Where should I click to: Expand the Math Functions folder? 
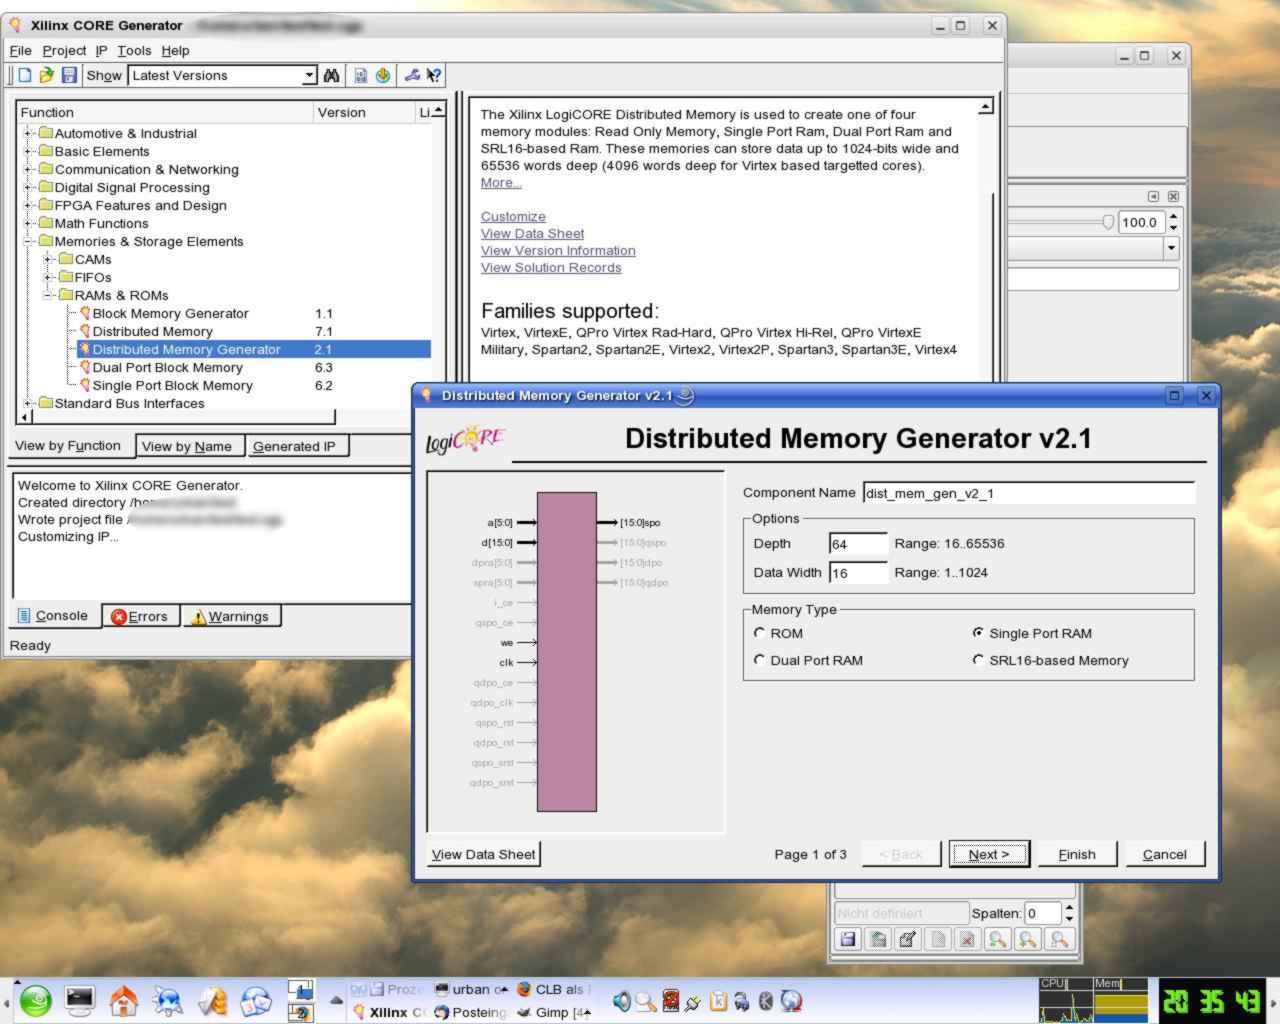[30, 223]
